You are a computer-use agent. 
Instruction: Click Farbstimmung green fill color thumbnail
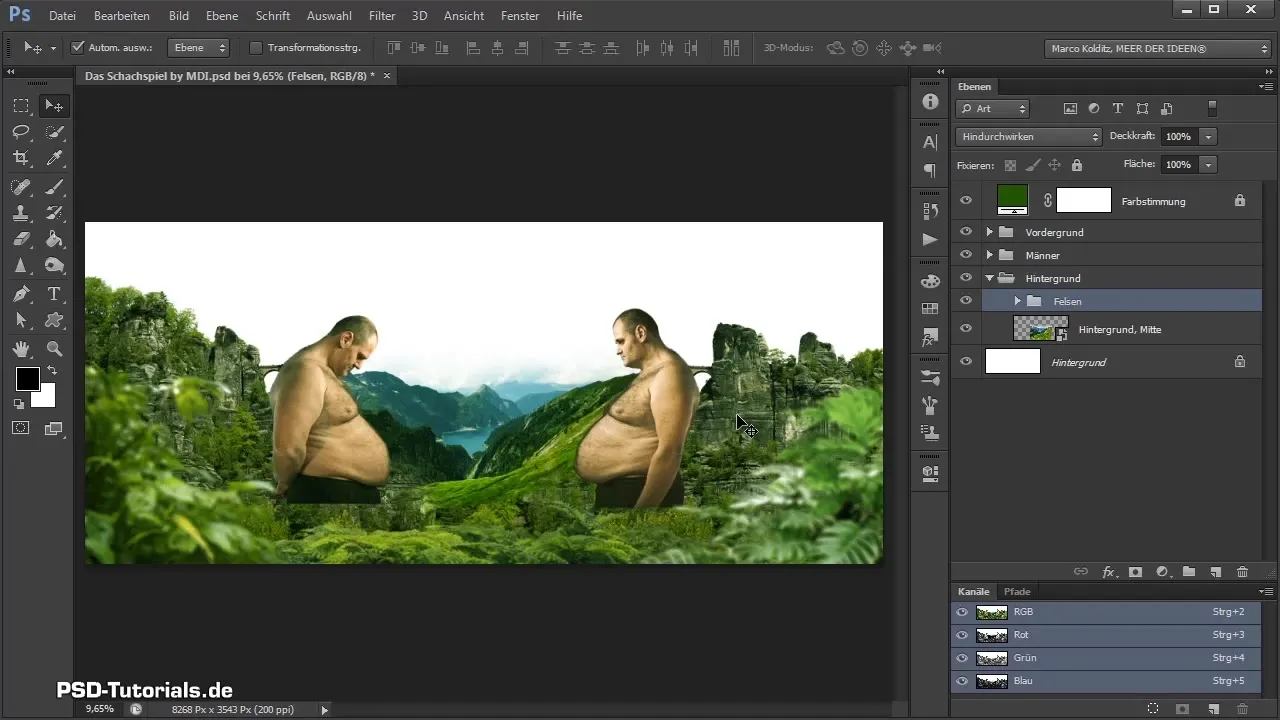(x=1013, y=200)
